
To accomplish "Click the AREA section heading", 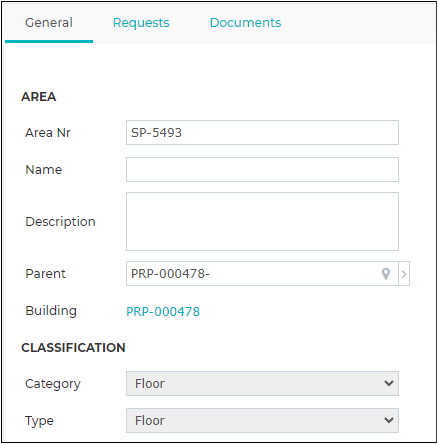I will pyautogui.click(x=39, y=97).
